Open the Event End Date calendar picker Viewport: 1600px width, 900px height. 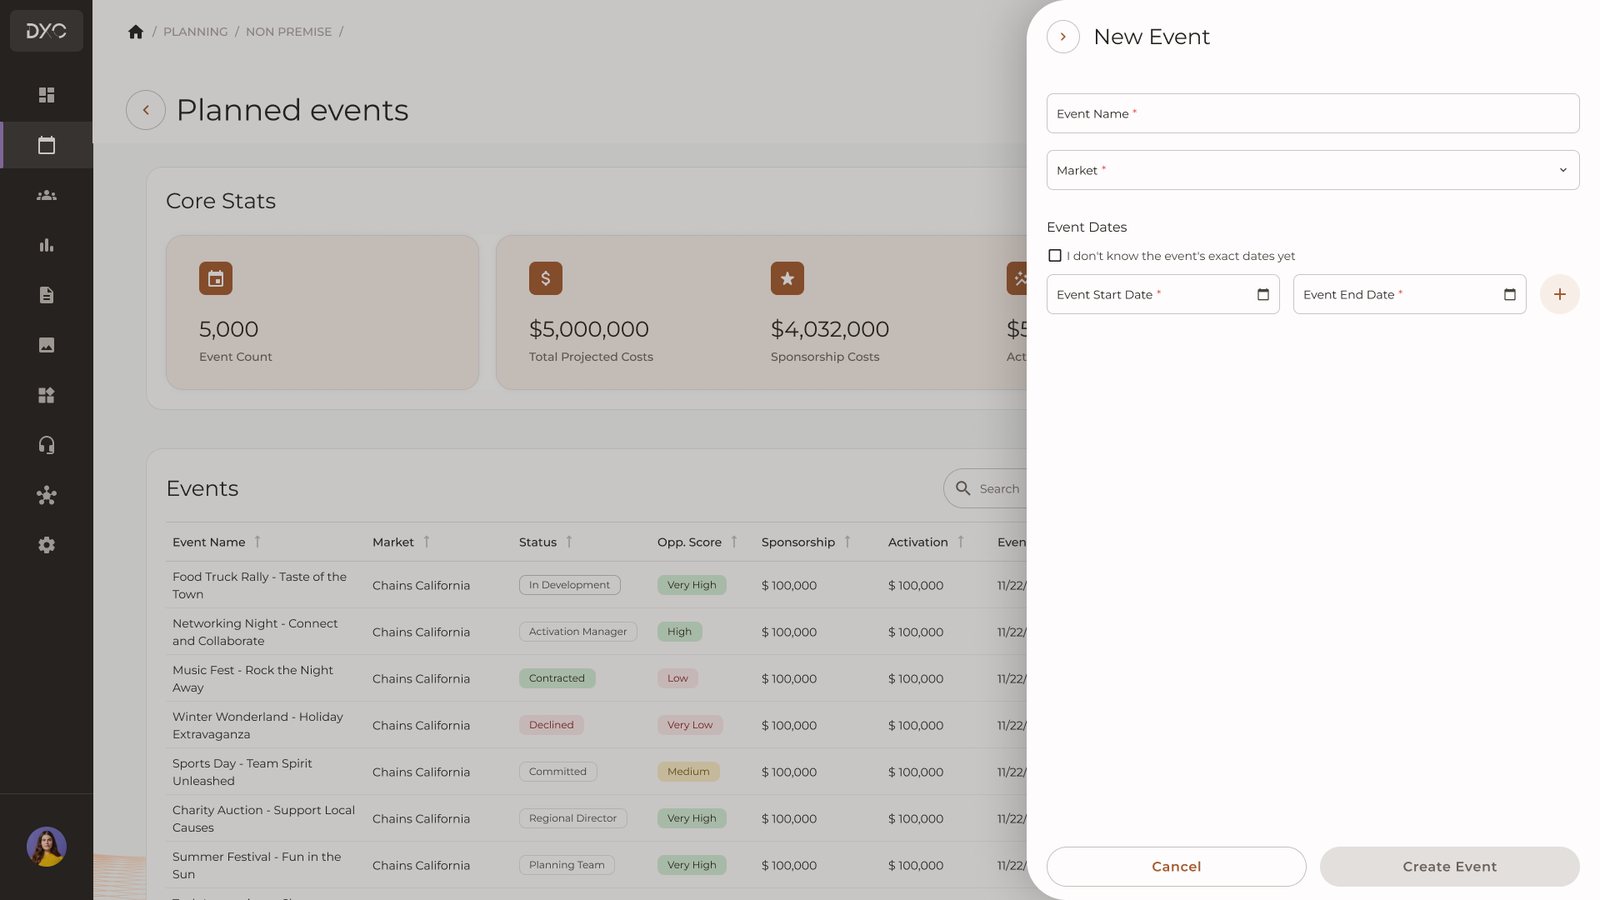coord(1510,294)
